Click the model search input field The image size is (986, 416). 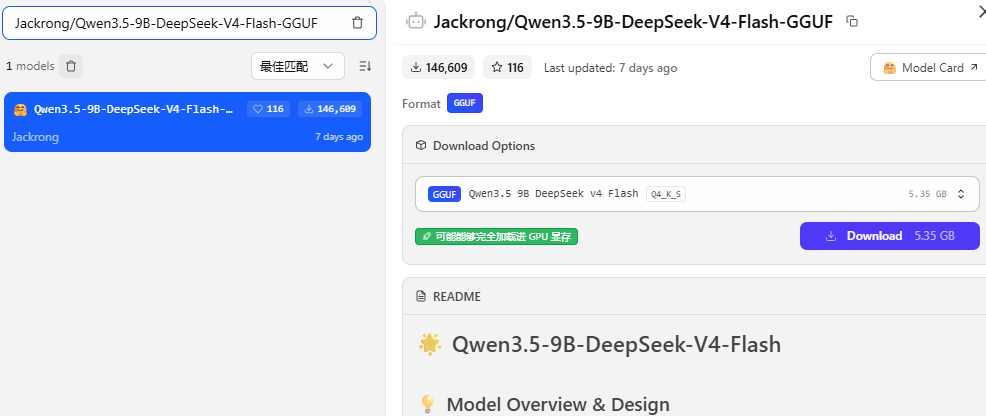tap(189, 23)
